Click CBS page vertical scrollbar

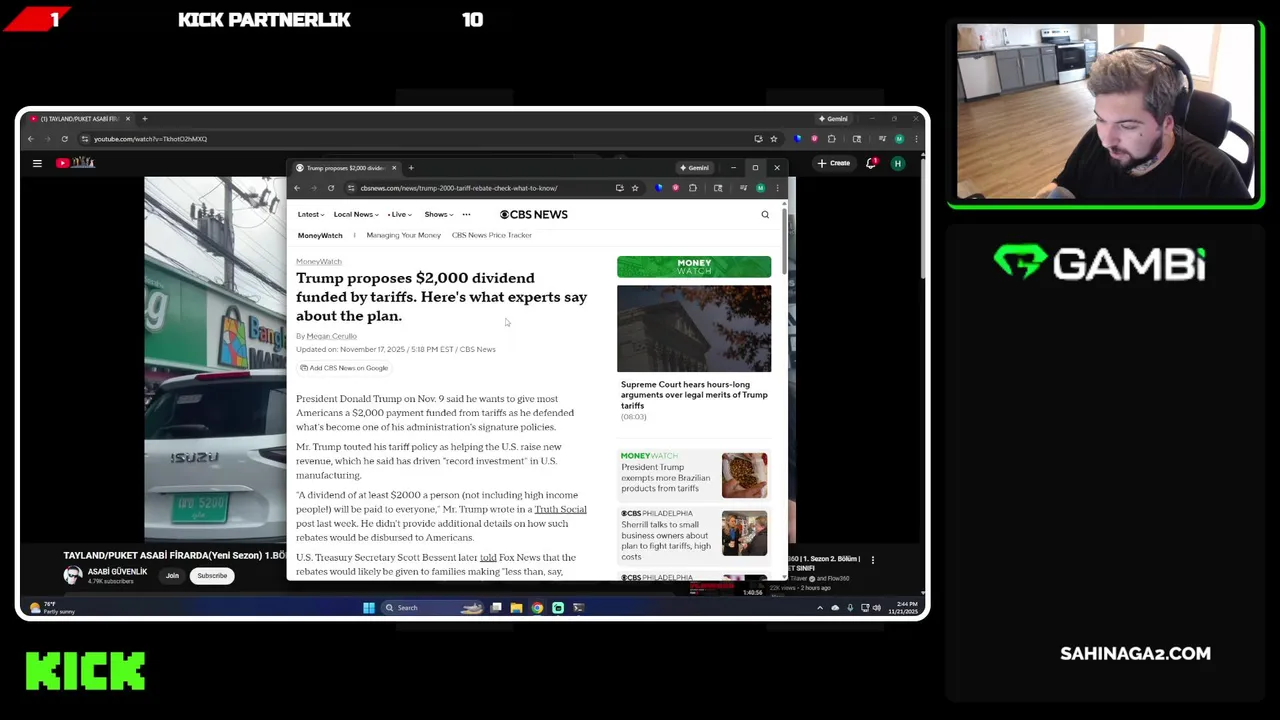click(x=784, y=240)
